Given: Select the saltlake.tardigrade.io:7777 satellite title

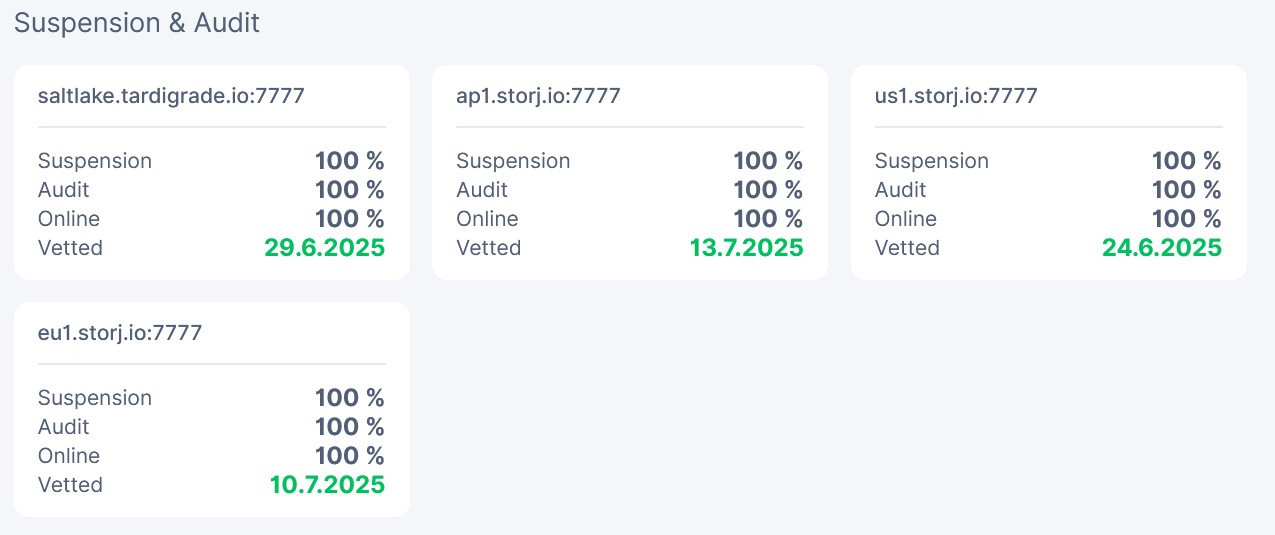Looking at the screenshot, I should [171, 97].
